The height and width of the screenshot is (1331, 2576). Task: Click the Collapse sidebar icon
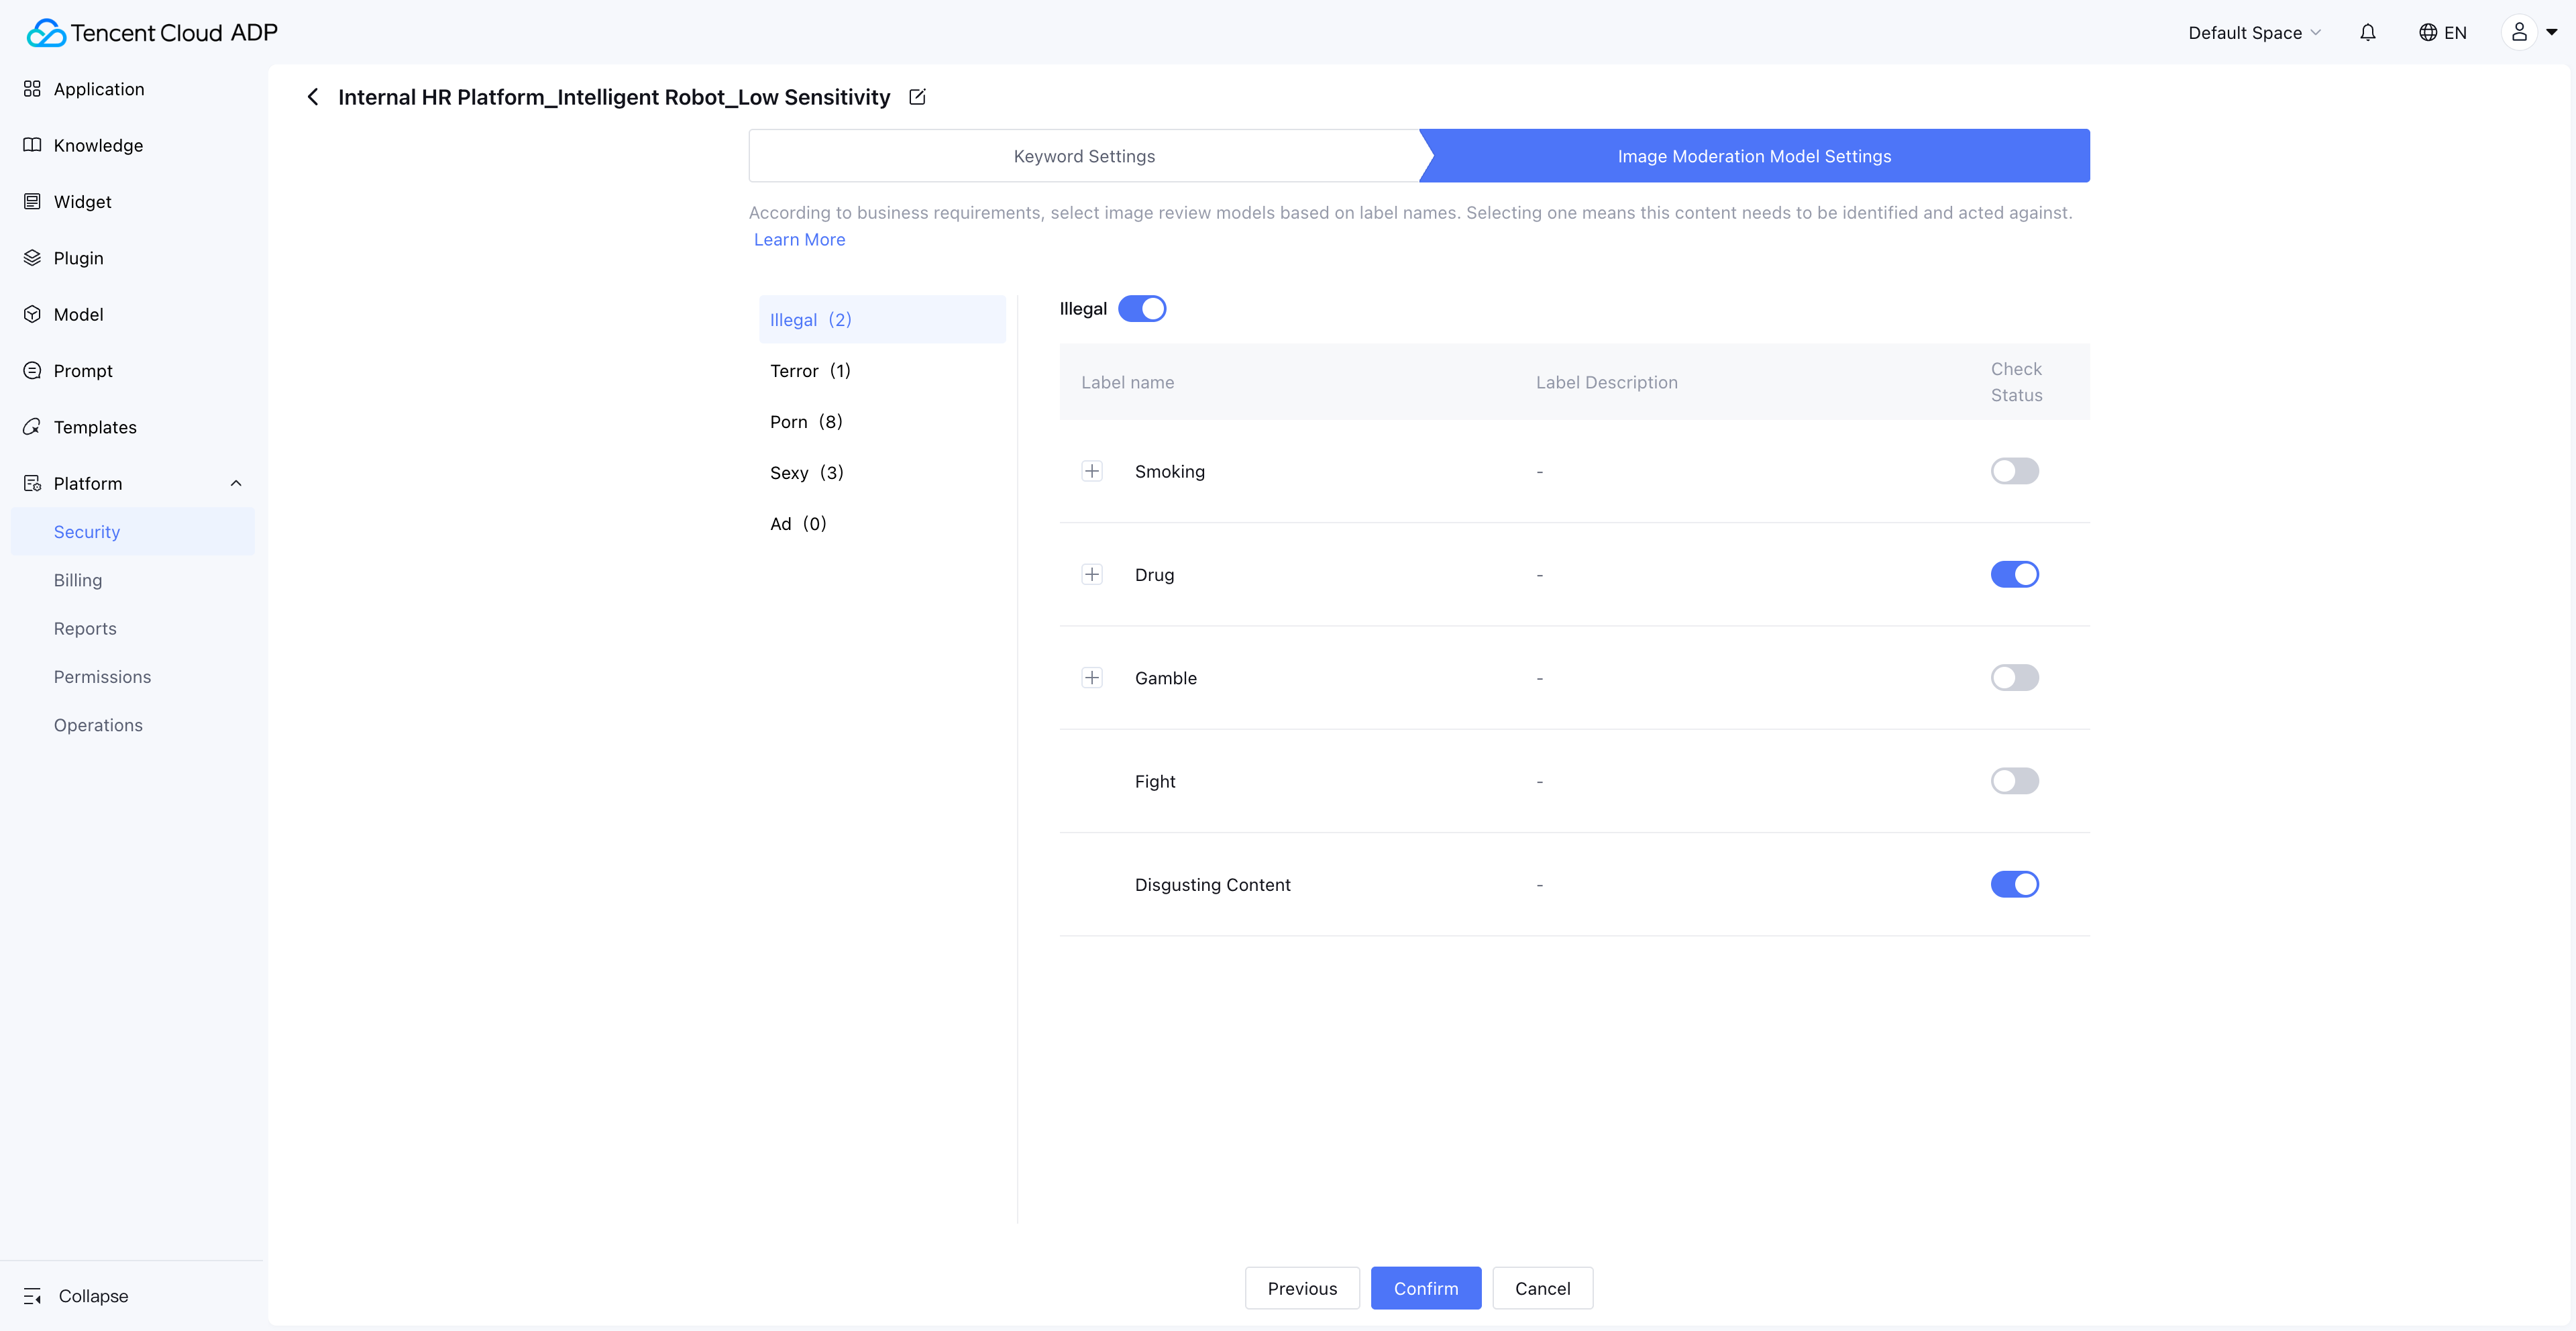(33, 1296)
